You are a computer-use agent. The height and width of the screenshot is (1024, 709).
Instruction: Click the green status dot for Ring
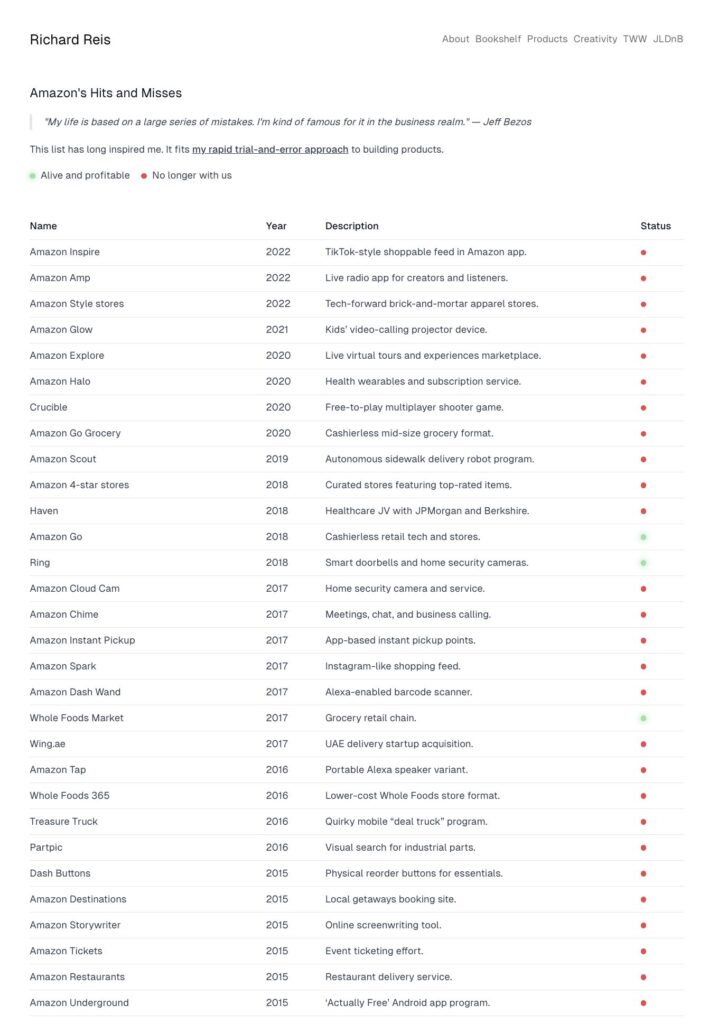click(643, 563)
